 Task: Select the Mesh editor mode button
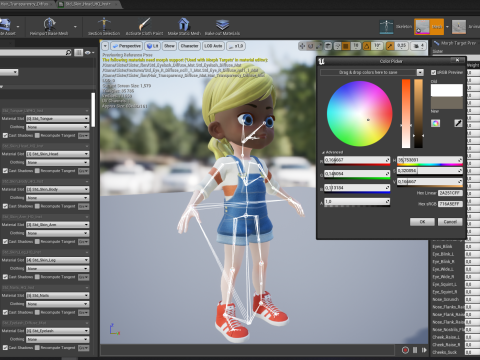click(429, 27)
